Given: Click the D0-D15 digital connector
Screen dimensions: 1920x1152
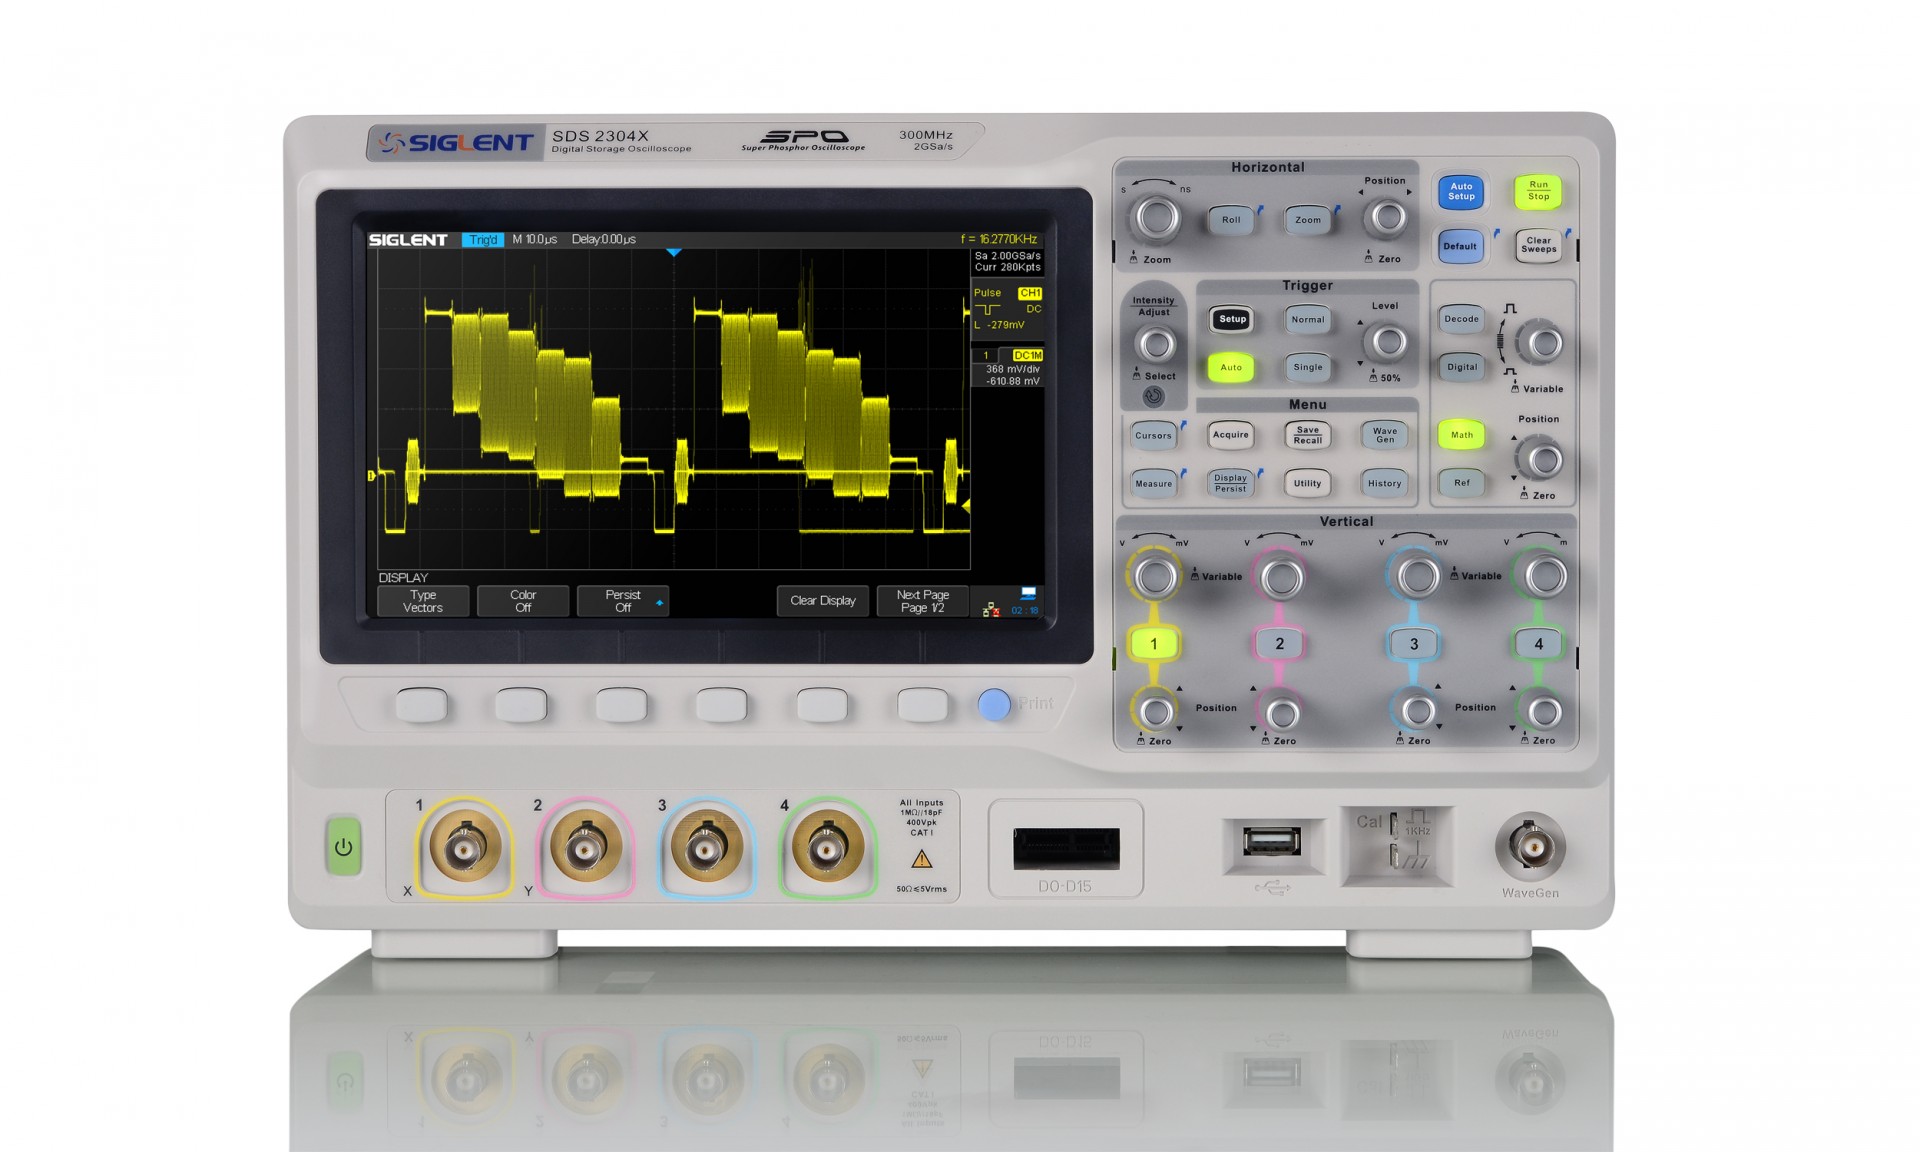Looking at the screenshot, I should coord(1066,849).
